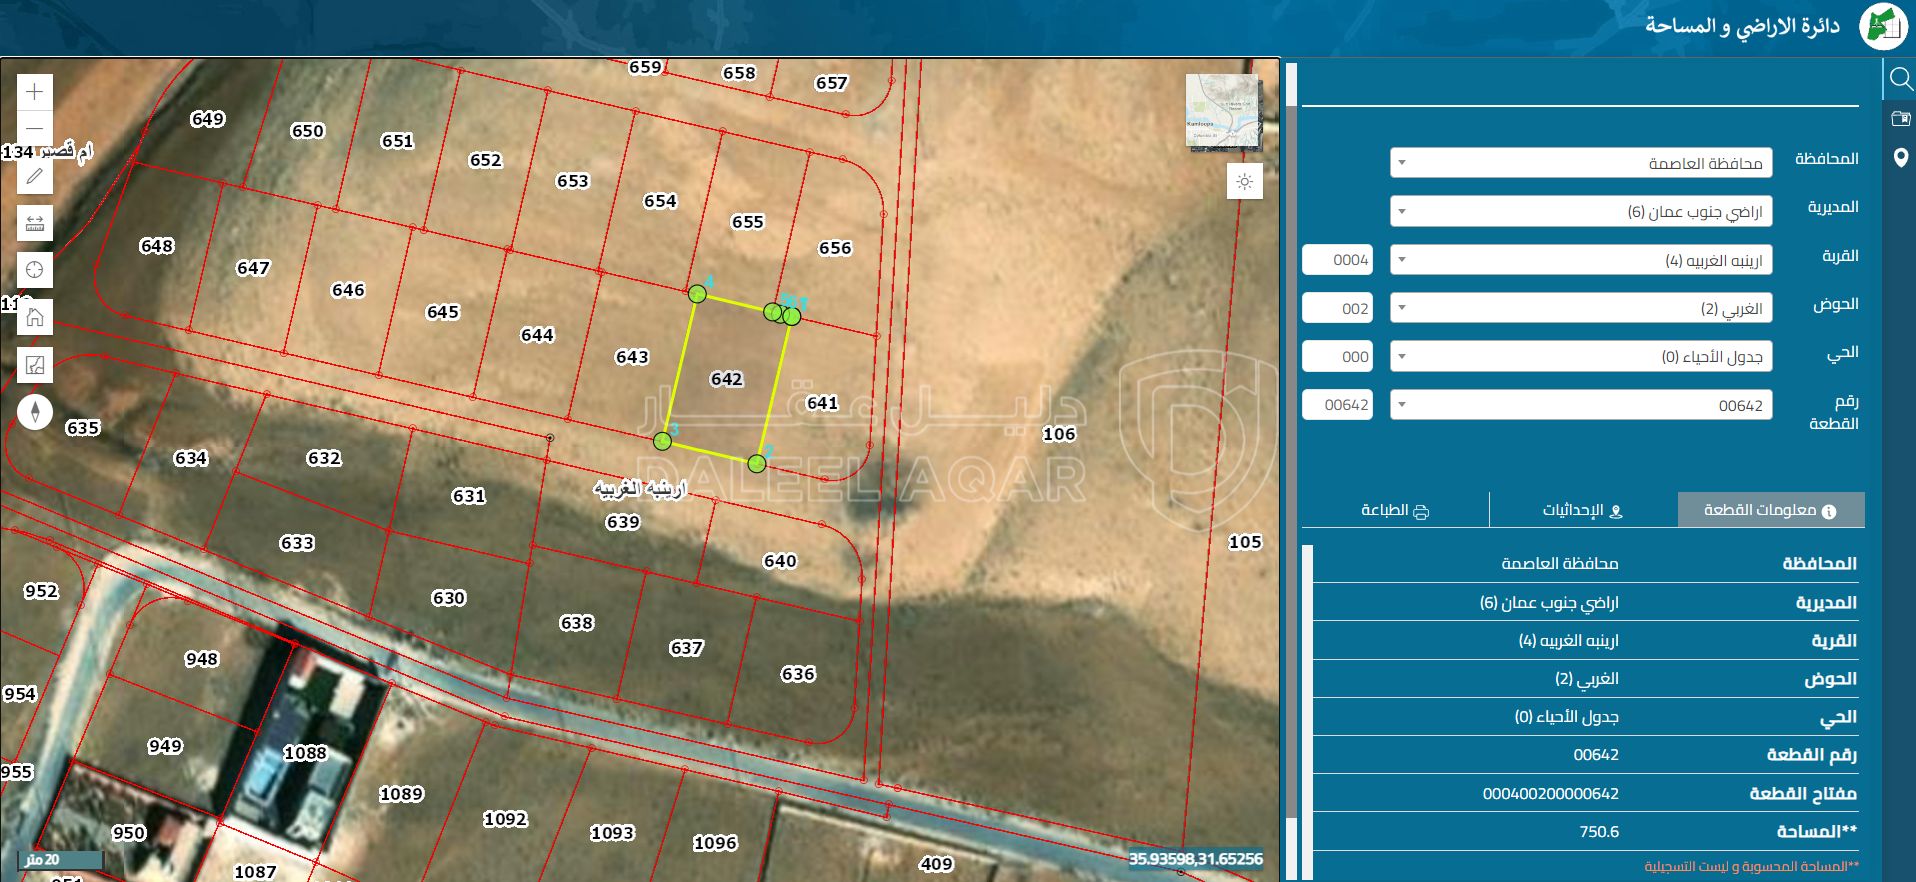The width and height of the screenshot is (1916, 882).
Task: Reset map orientation with compass
Action: pyautogui.click(x=35, y=412)
